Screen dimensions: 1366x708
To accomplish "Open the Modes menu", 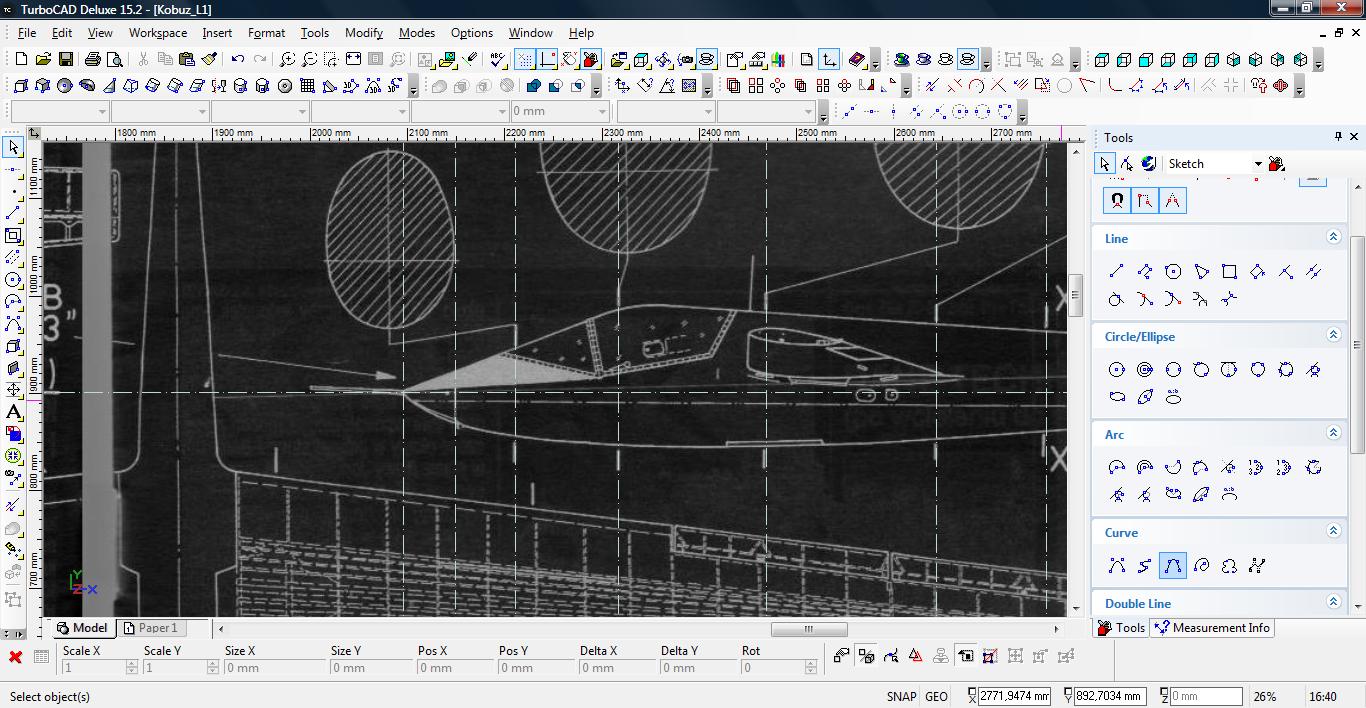I will point(416,32).
